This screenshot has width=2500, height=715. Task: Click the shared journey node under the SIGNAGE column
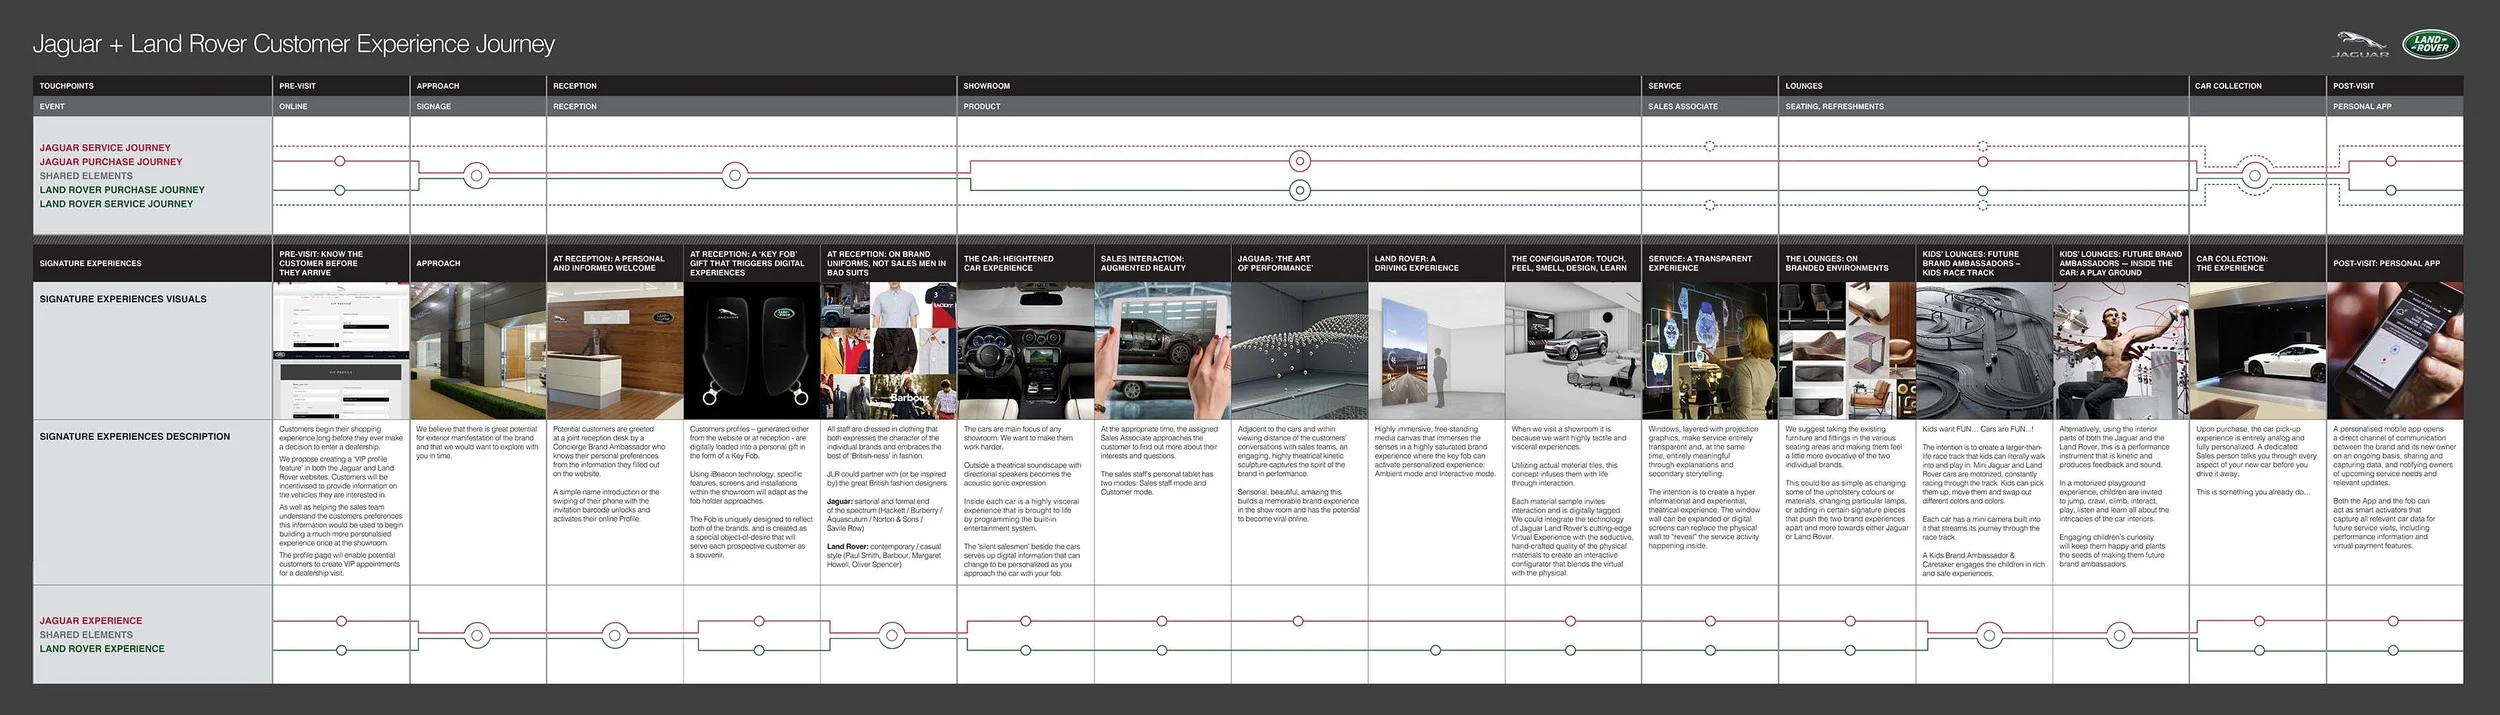(x=477, y=176)
